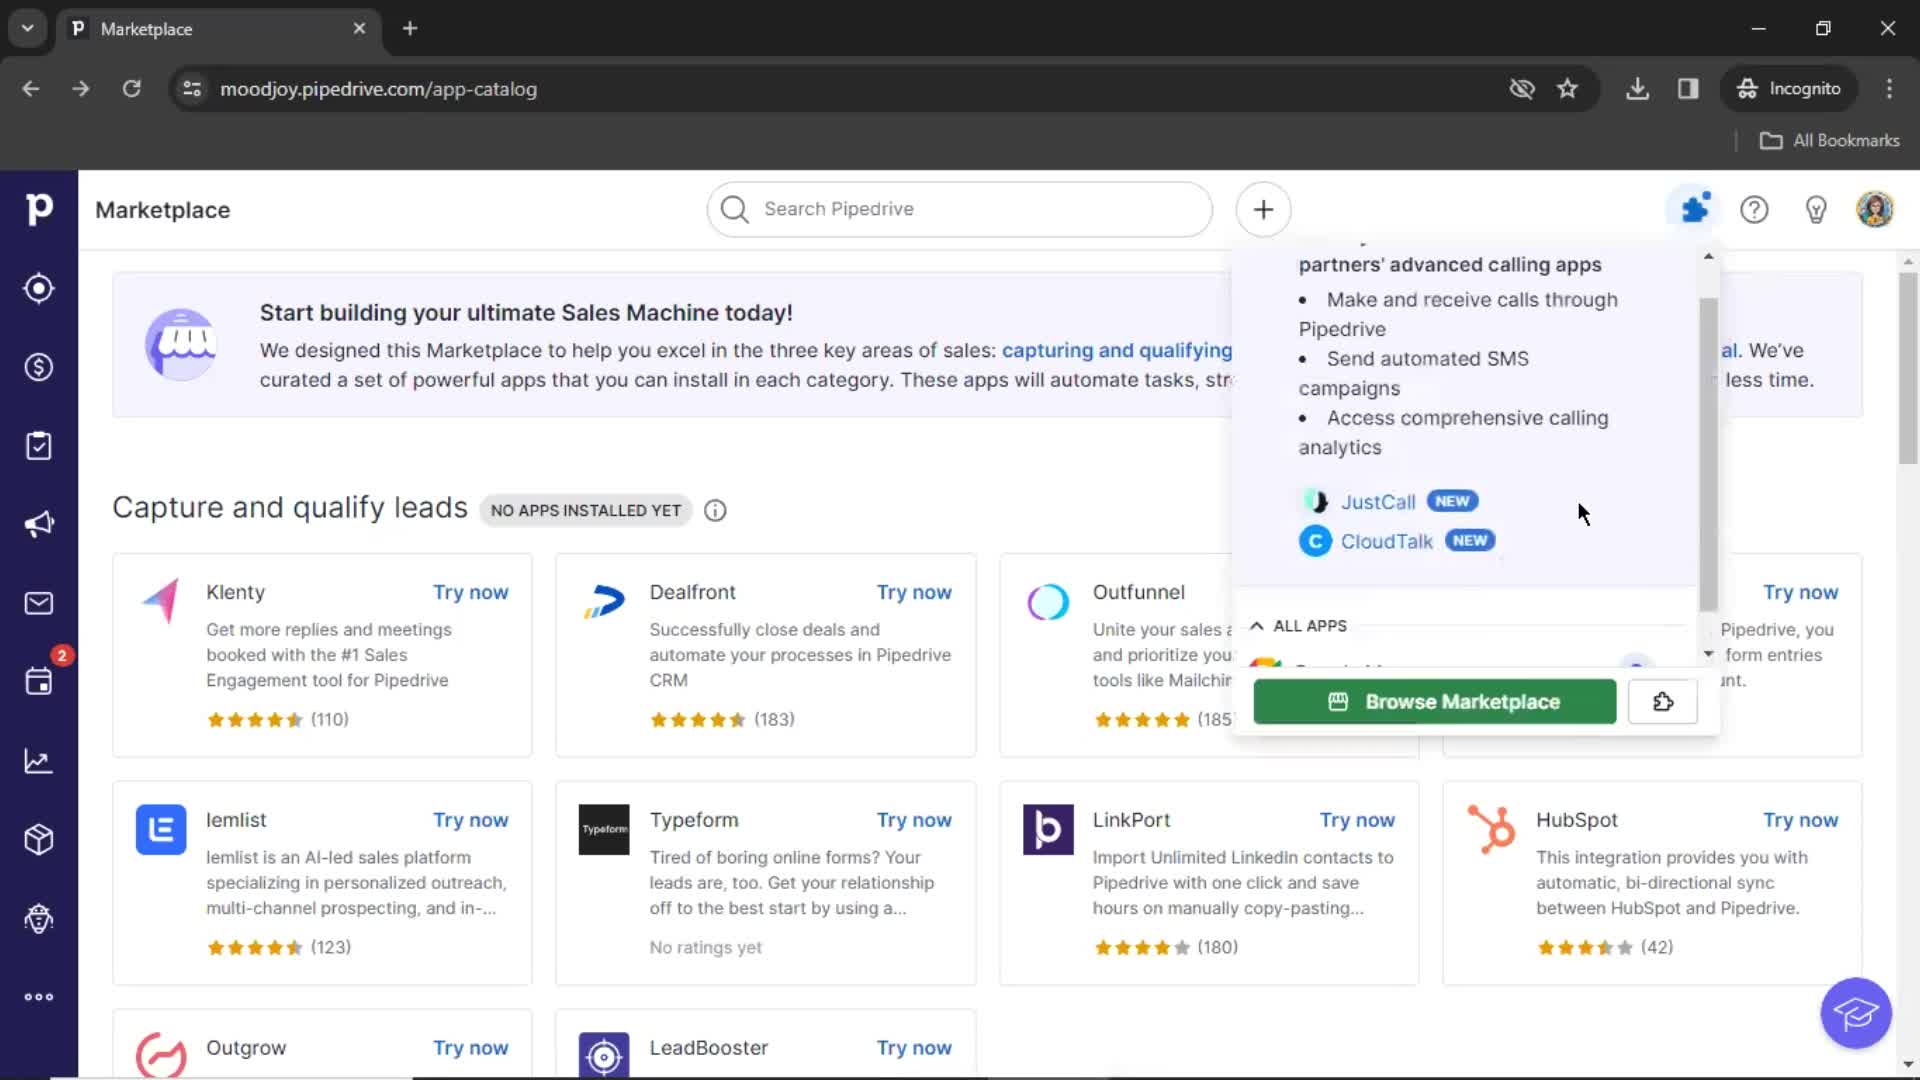
Task: Click the Products box icon in sidebar
Action: [38, 839]
